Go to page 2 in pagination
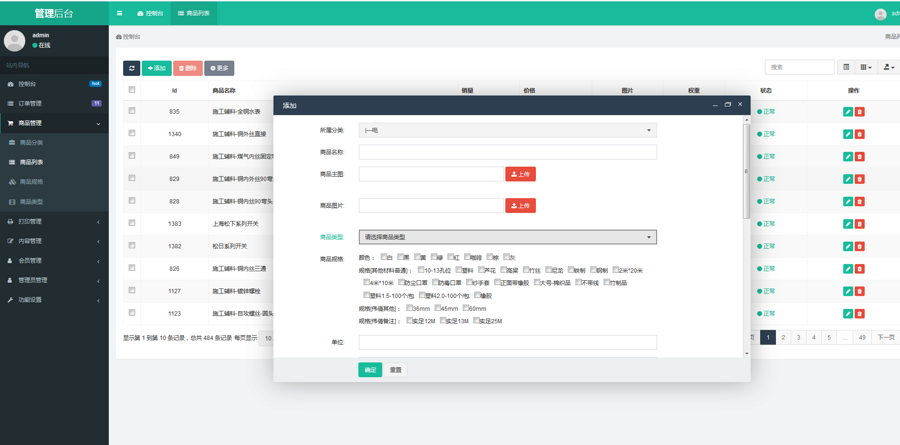 [x=783, y=338]
